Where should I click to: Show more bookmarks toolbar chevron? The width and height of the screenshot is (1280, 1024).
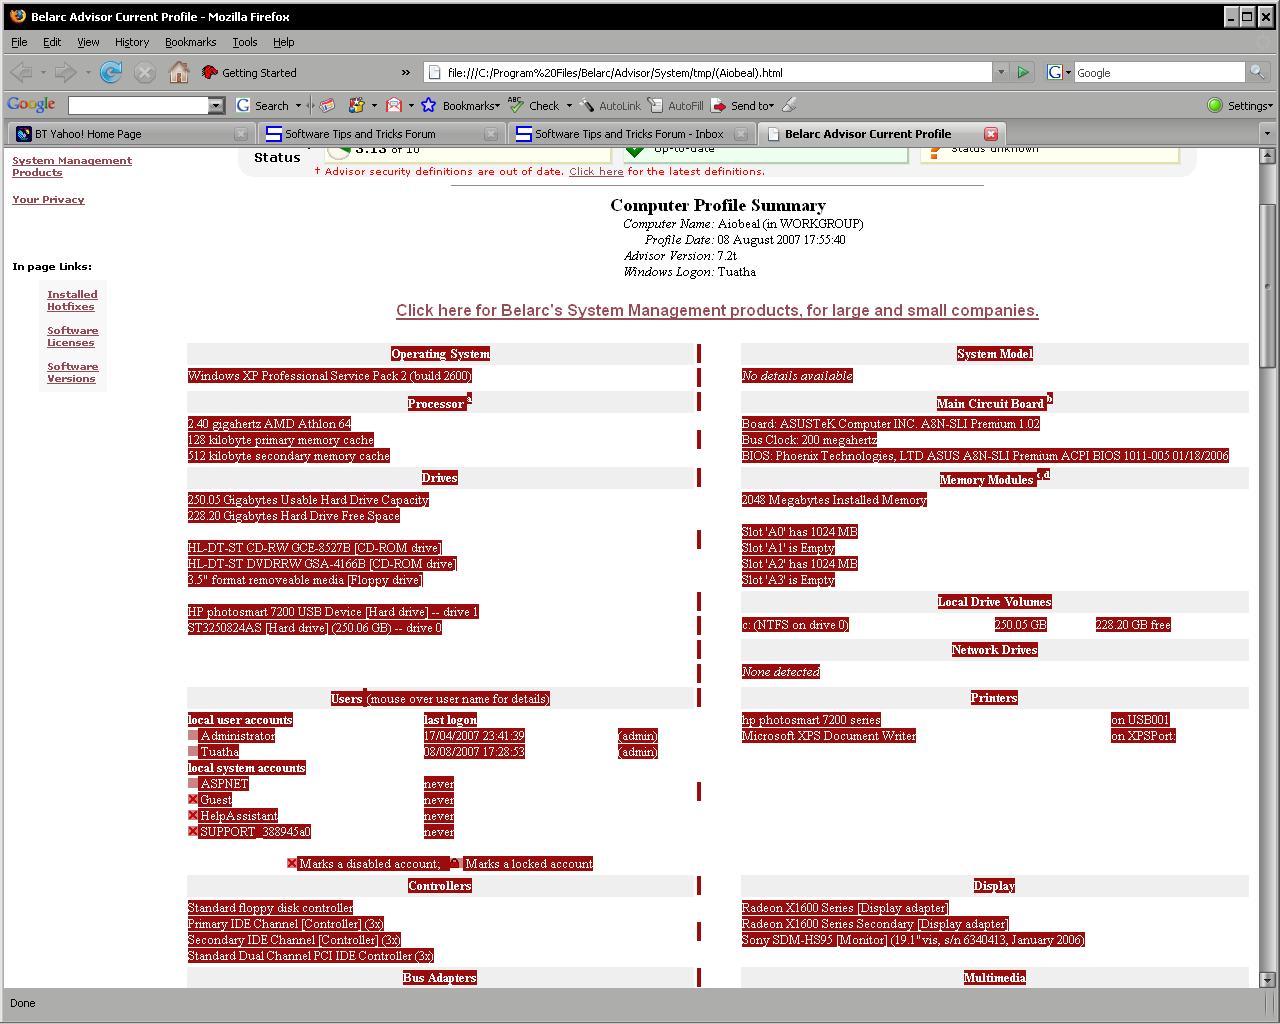click(x=405, y=72)
